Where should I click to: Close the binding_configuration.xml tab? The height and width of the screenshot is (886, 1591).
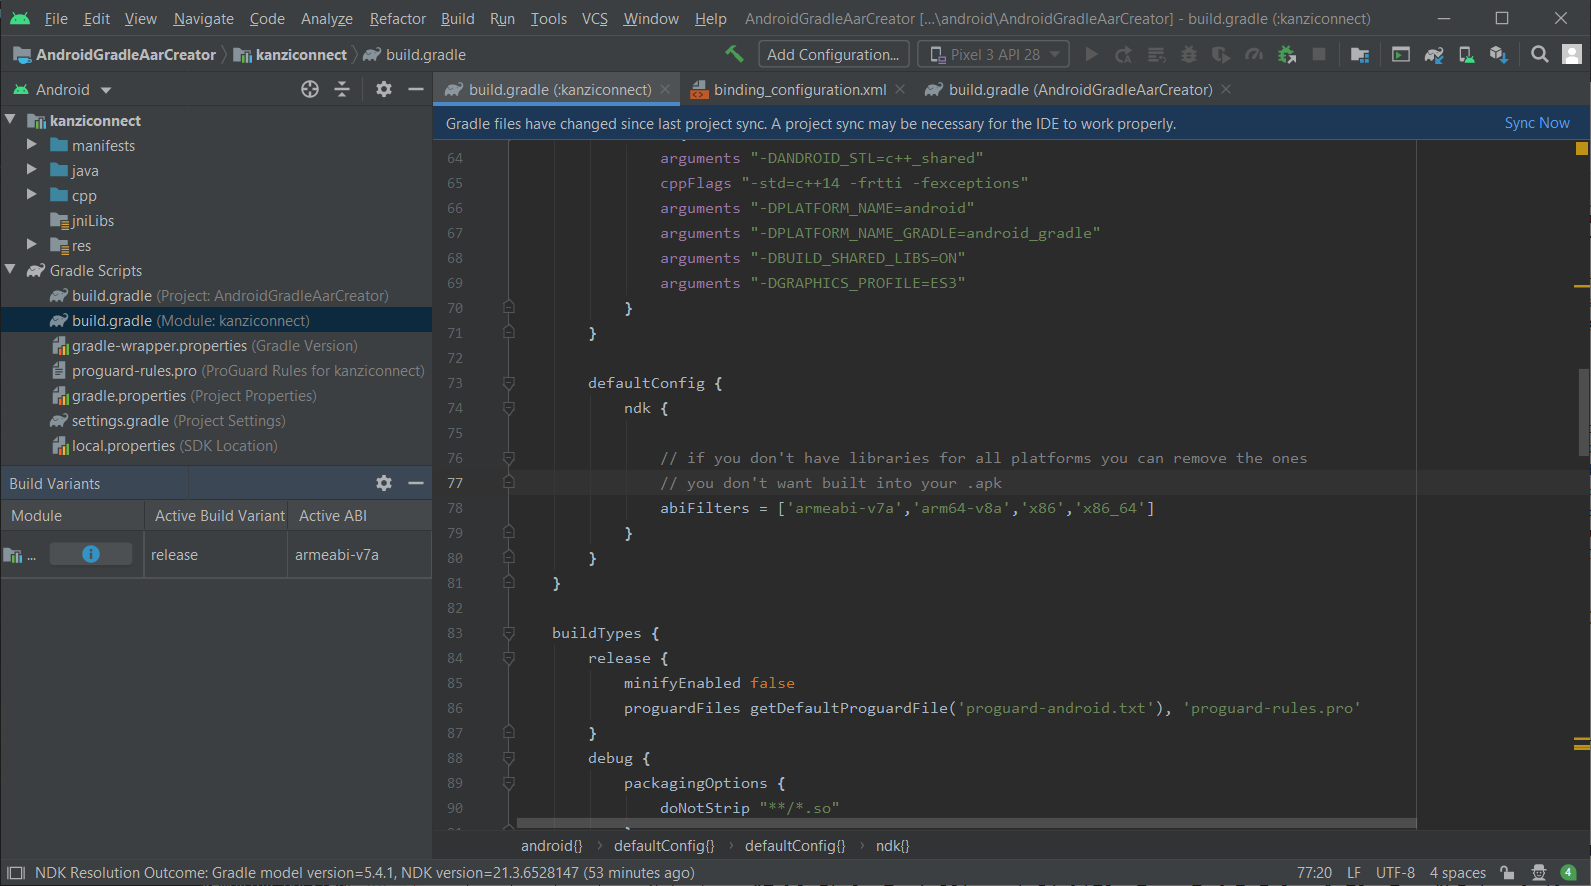point(900,89)
